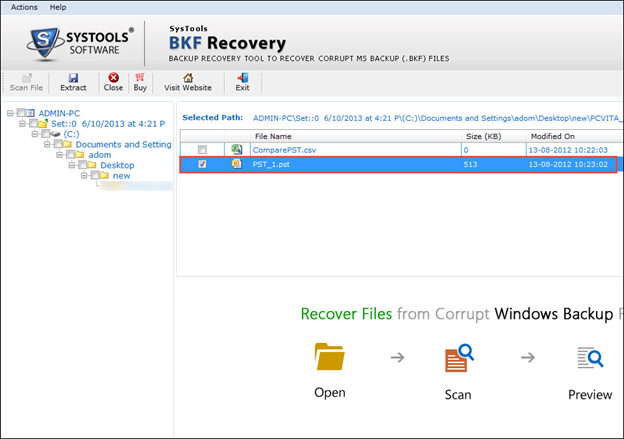Click the ADMIN-PC computer icon
The image size is (624, 439).
point(31,113)
